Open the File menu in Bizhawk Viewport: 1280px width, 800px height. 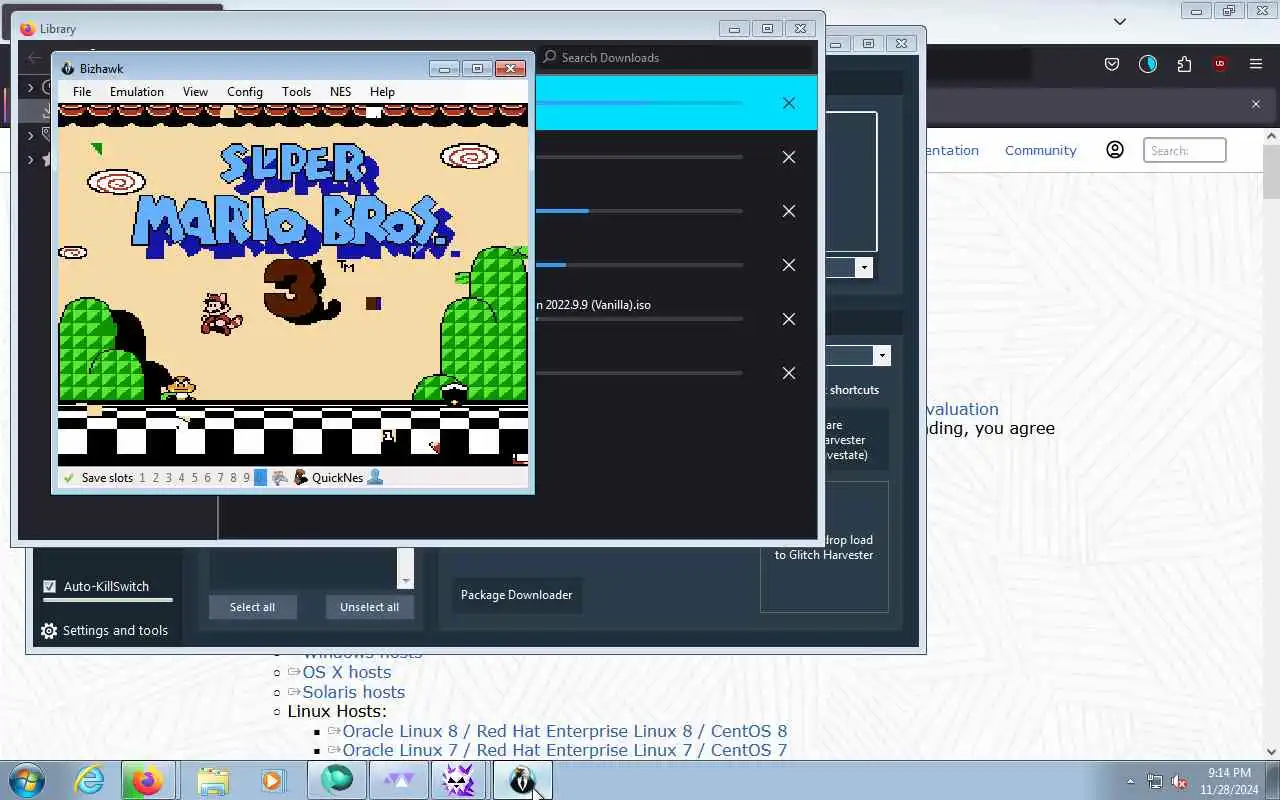82,91
